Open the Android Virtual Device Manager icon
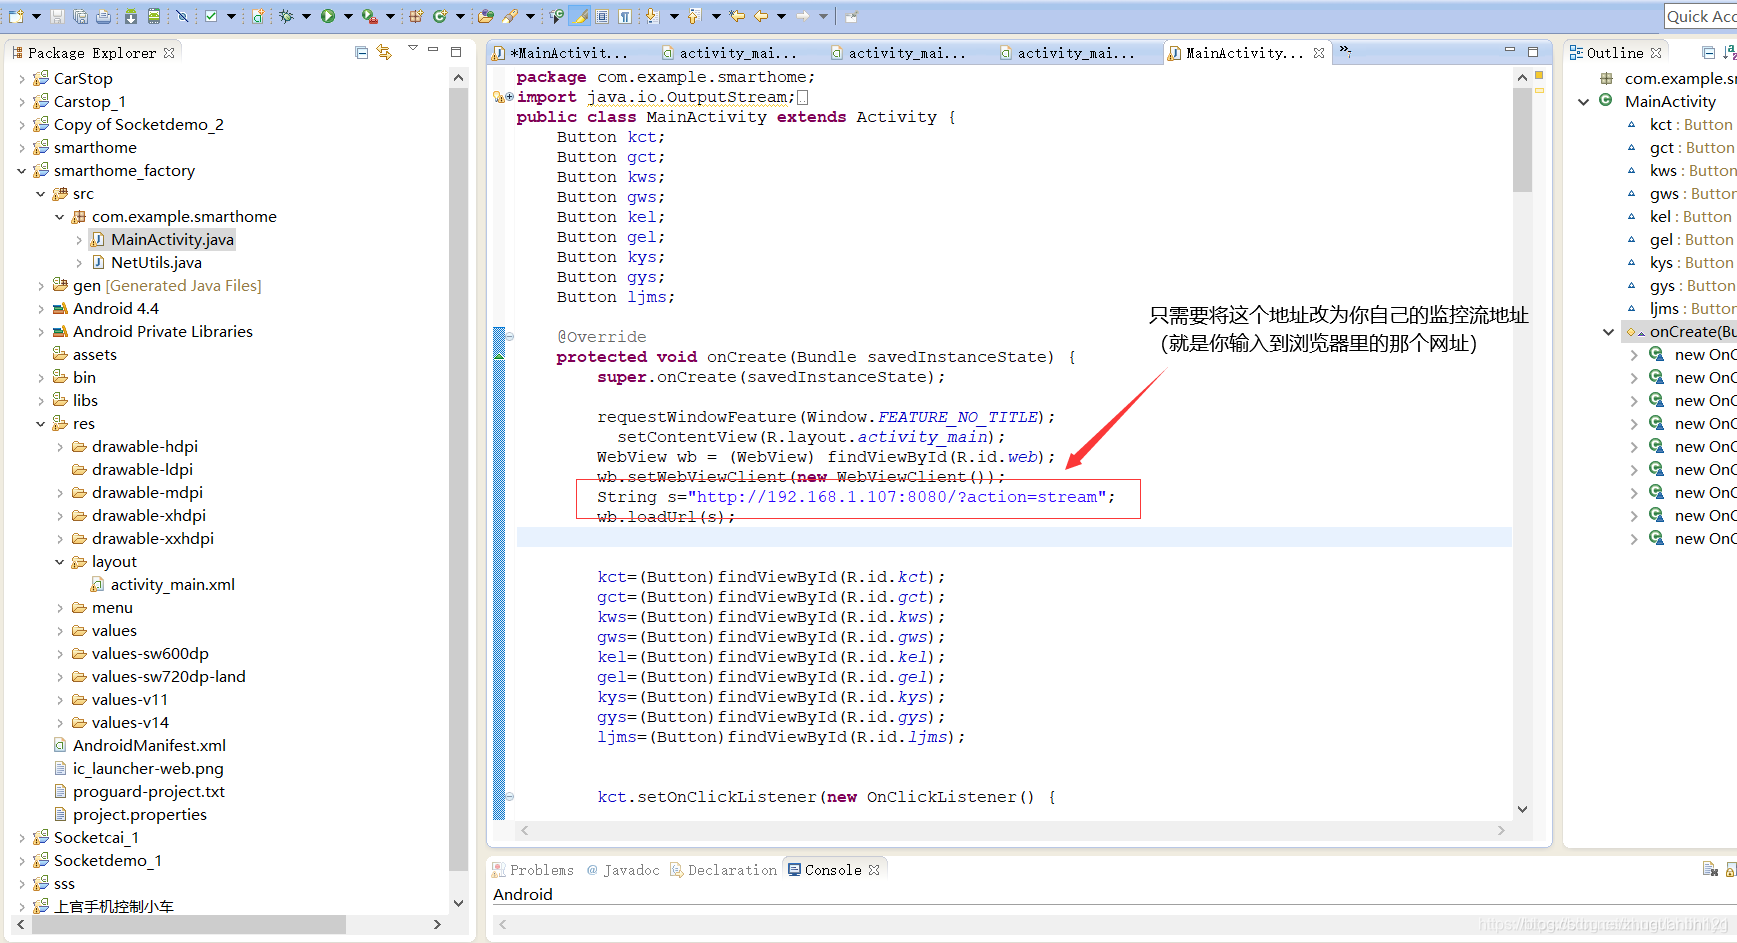The height and width of the screenshot is (943, 1737). tap(154, 16)
